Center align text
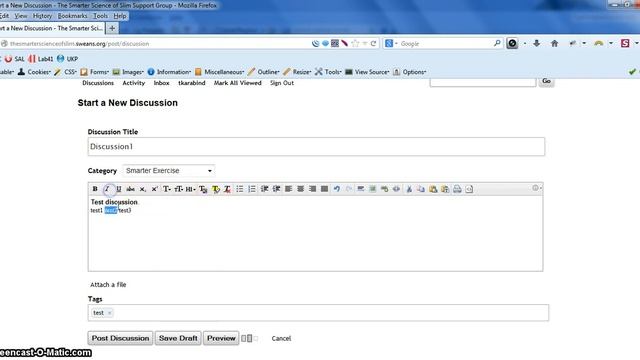The height and width of the screenshot is (360, 640). (300, 189)
